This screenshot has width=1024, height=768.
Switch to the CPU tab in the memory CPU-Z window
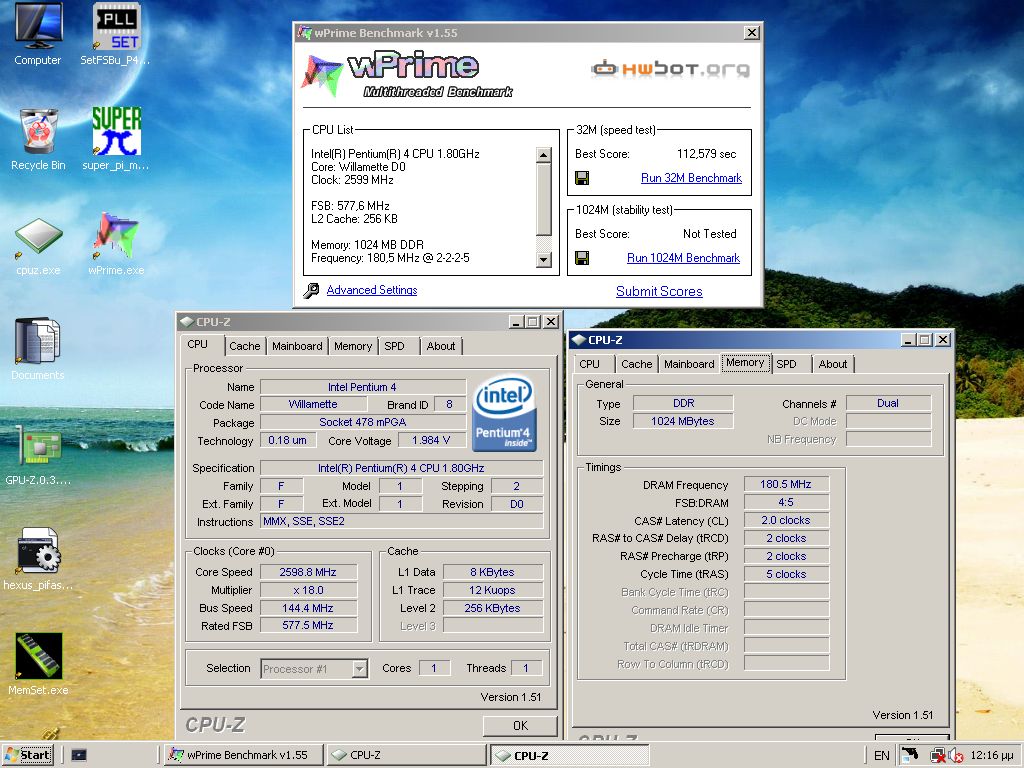(x=589, y=364)
